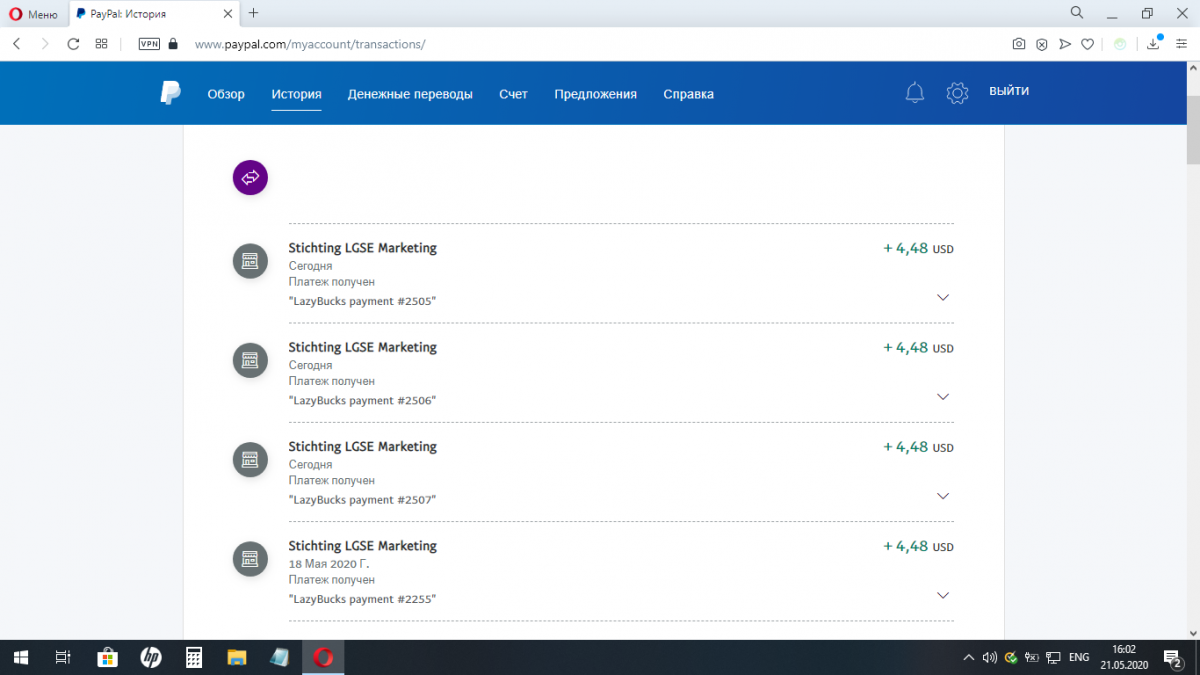The width and height of the screenshot is (1200, 675).
Task: Open File Explorer from taskbar
Action: coord(237,657)
